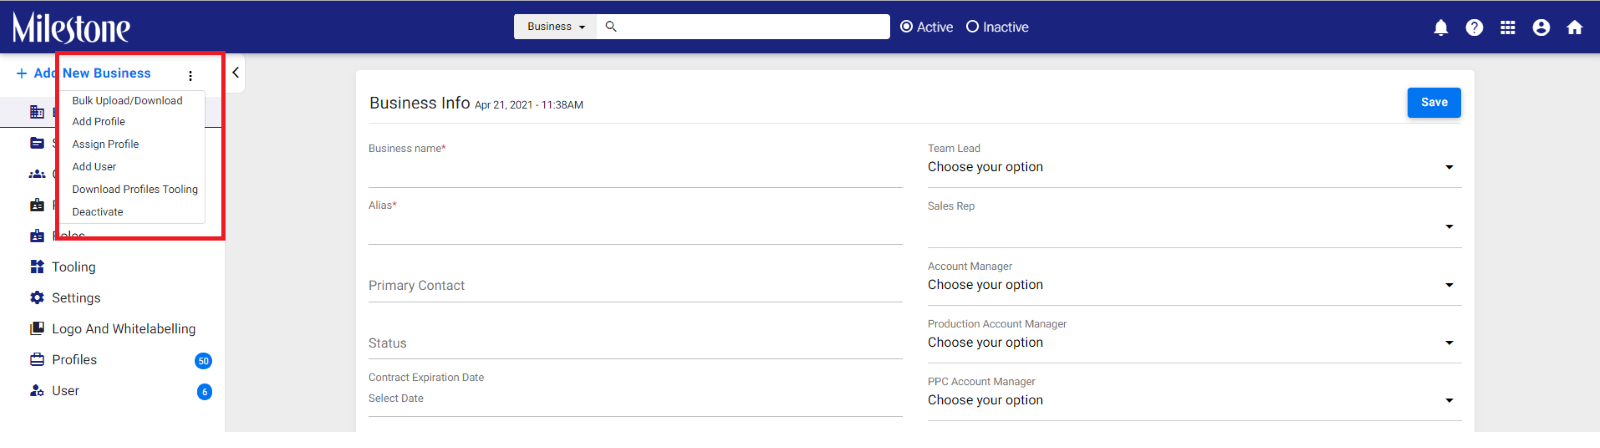Click the Tooling sidebar icon
The width and height of the screenshot is (1600, 448).
37,267
